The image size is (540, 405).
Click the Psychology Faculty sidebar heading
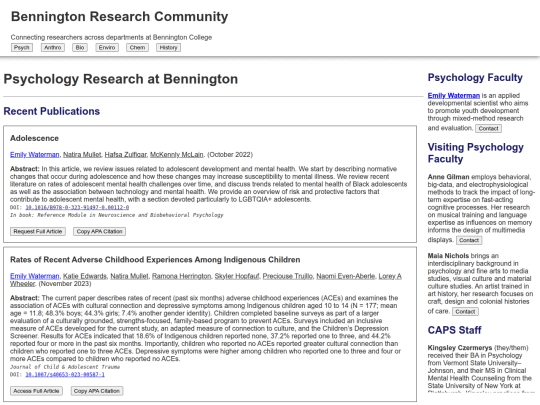pos(475,77)
